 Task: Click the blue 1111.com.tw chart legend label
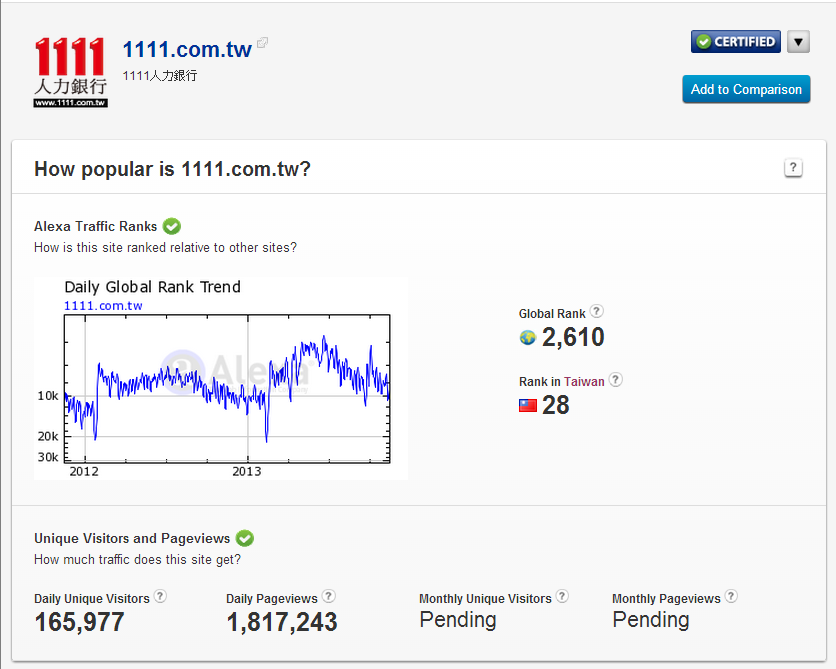pos(103,306)
